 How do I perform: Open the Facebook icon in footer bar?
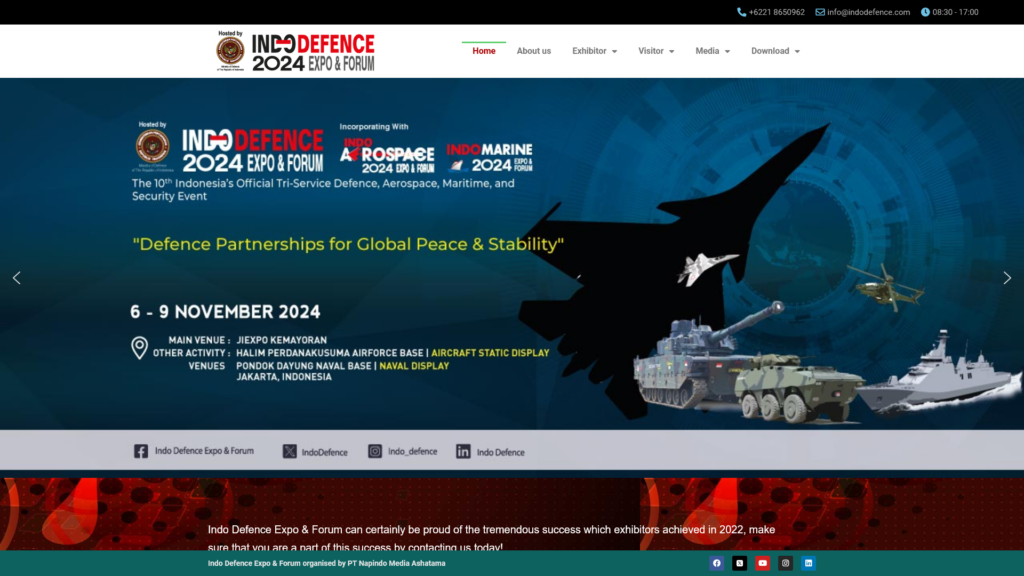pyautogui.click(x=716, y=563)
